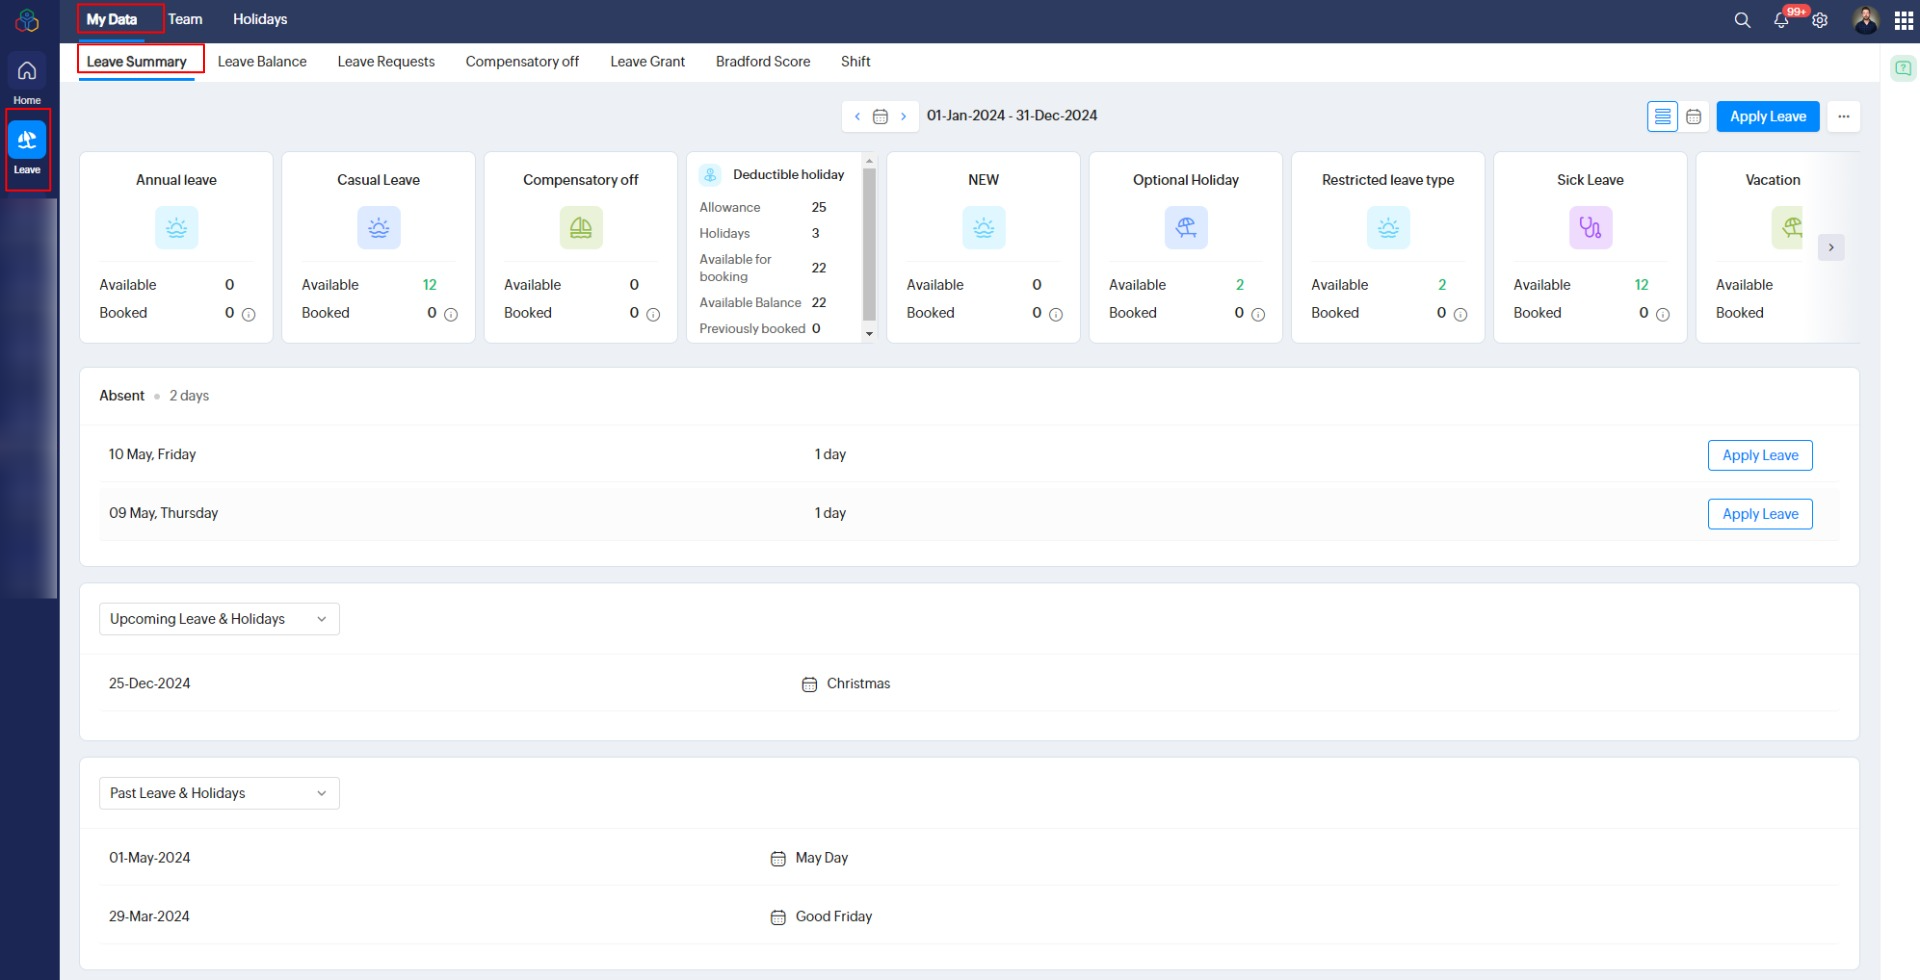Switch to list view toggle
Screen dimensions: 1920x980
click(1662, 116)
